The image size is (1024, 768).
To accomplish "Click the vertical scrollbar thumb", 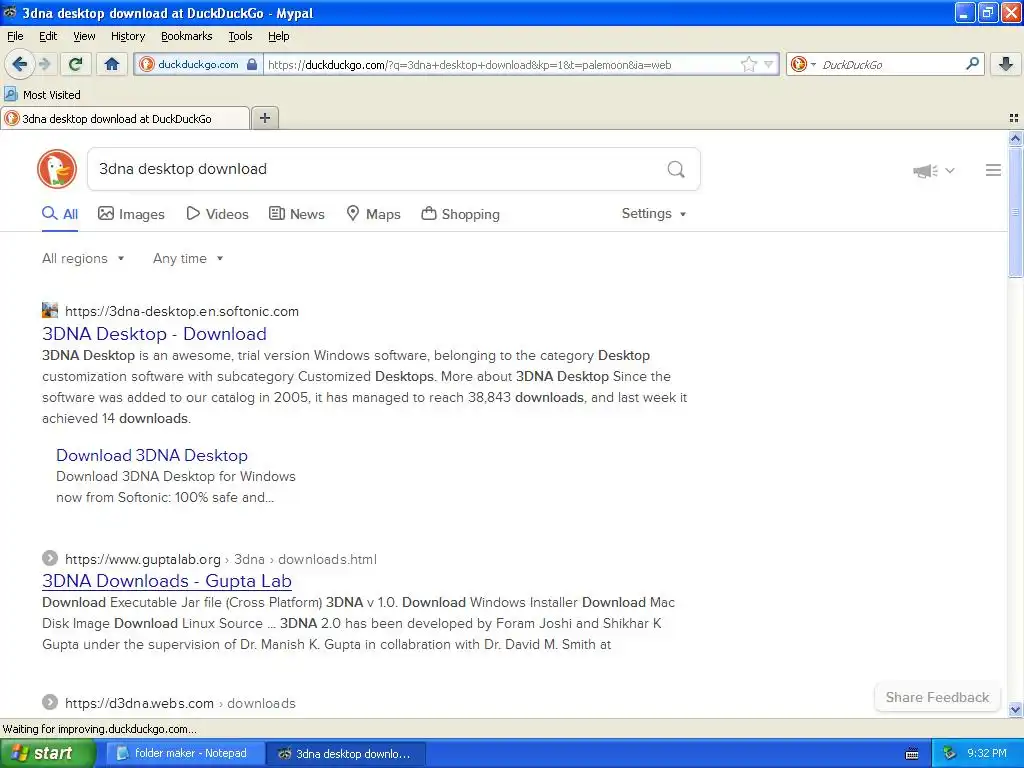I will click(1015, 212).
